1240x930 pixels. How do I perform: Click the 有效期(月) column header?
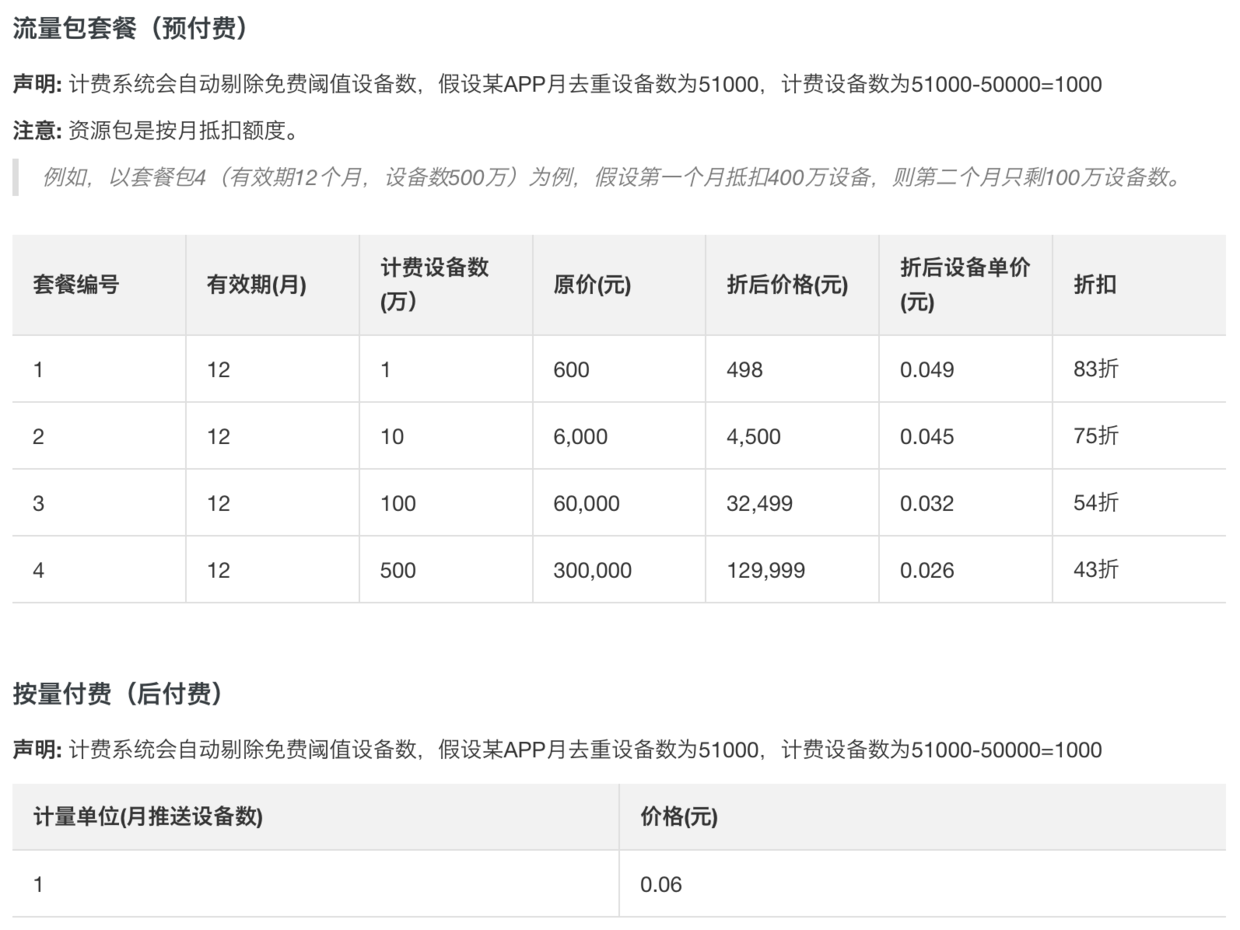tap(272, 285)
